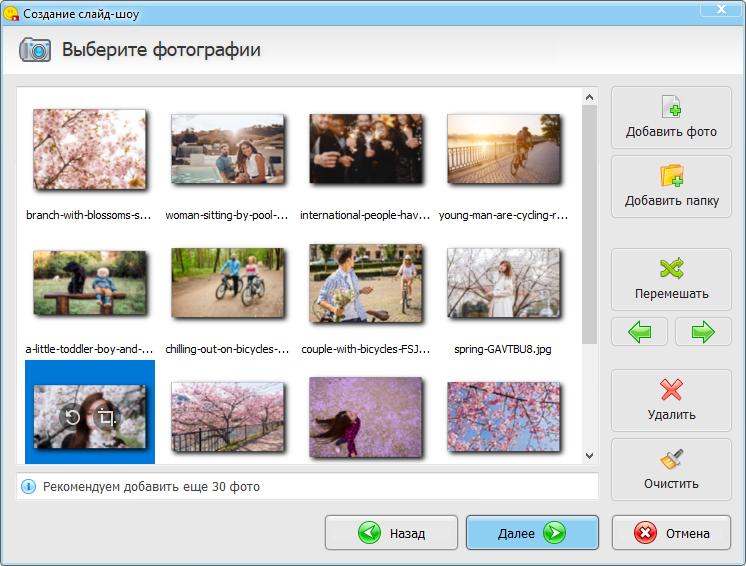Click the camera icon in the header
The image size is (746, 566).
click(x=35, y=49)
